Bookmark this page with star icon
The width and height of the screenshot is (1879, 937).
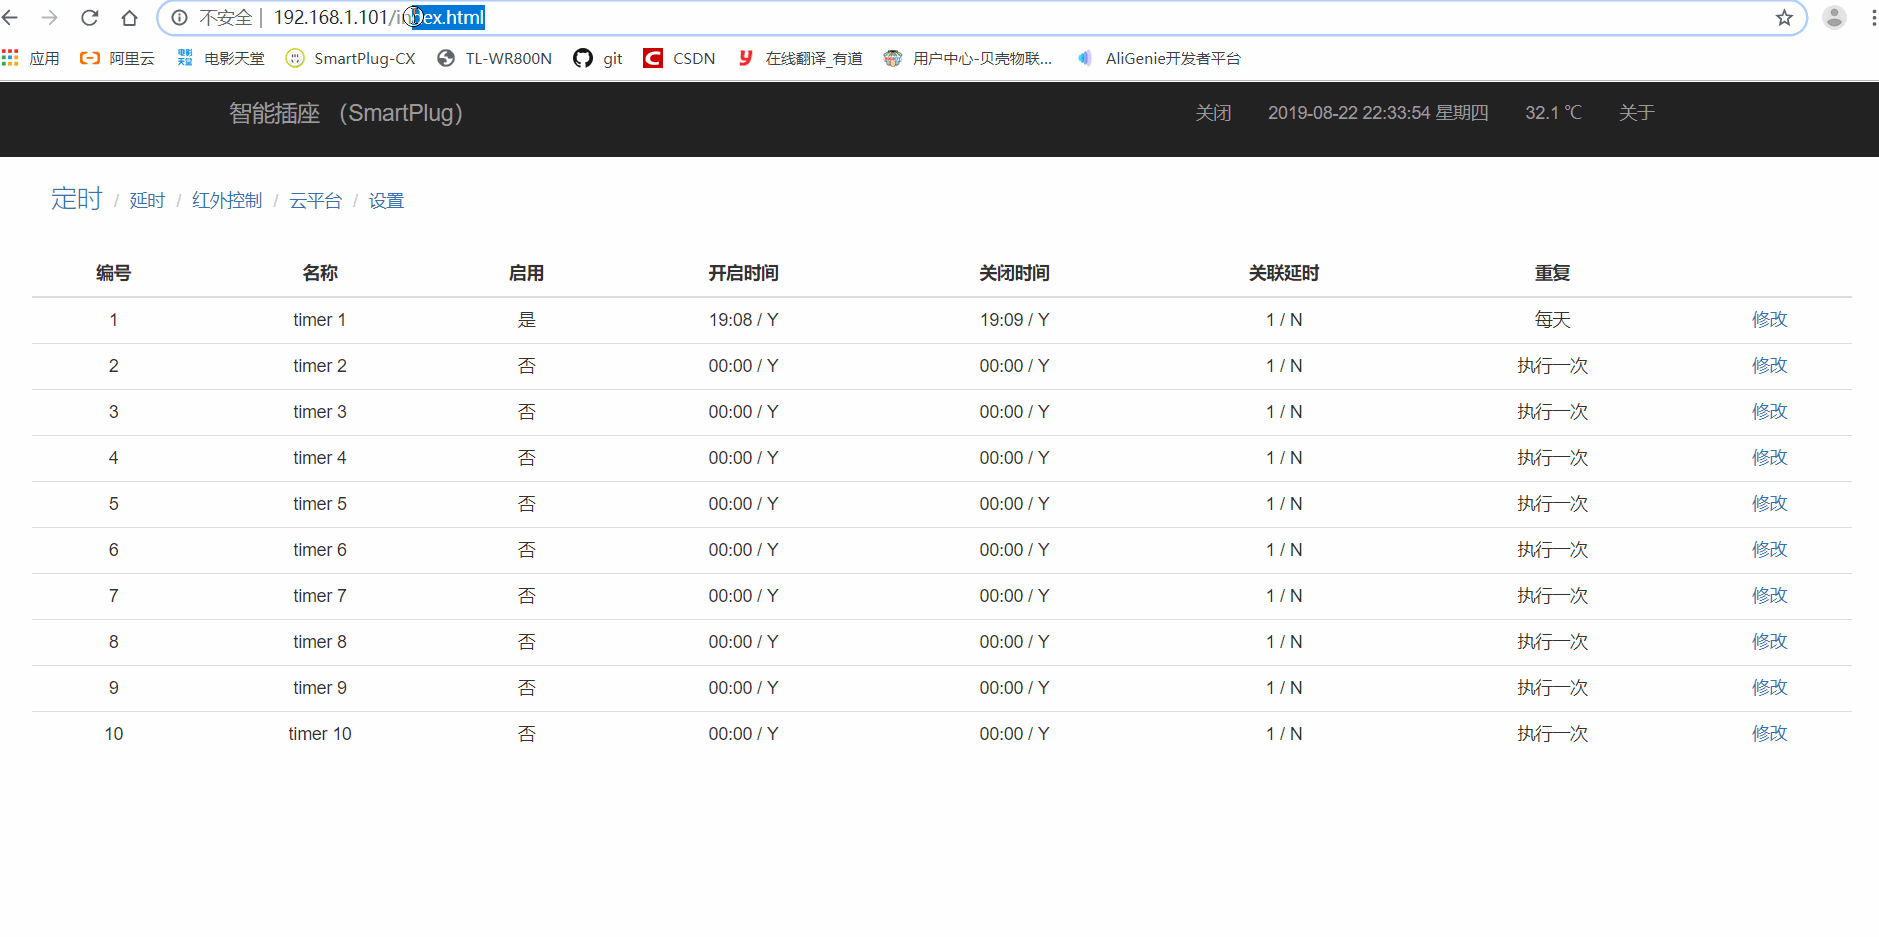pos(1784,18)
